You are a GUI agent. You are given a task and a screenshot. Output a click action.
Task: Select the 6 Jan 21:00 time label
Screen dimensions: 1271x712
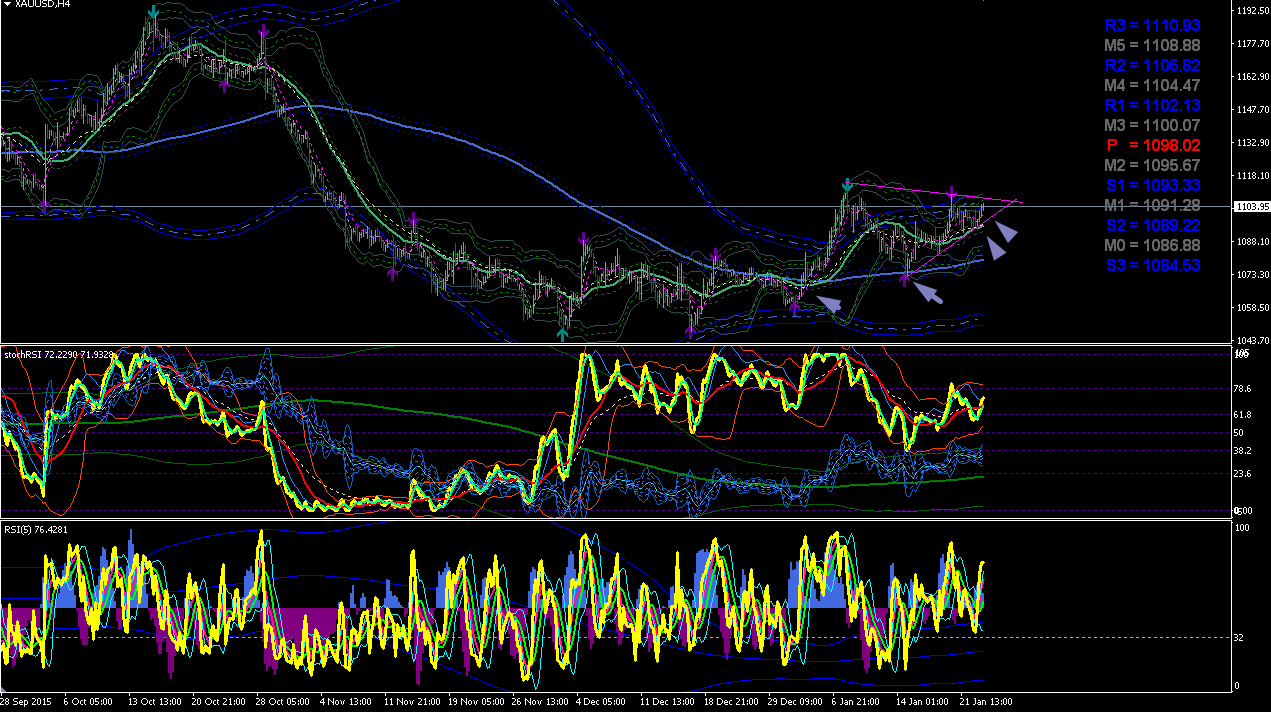coord(857,701)
